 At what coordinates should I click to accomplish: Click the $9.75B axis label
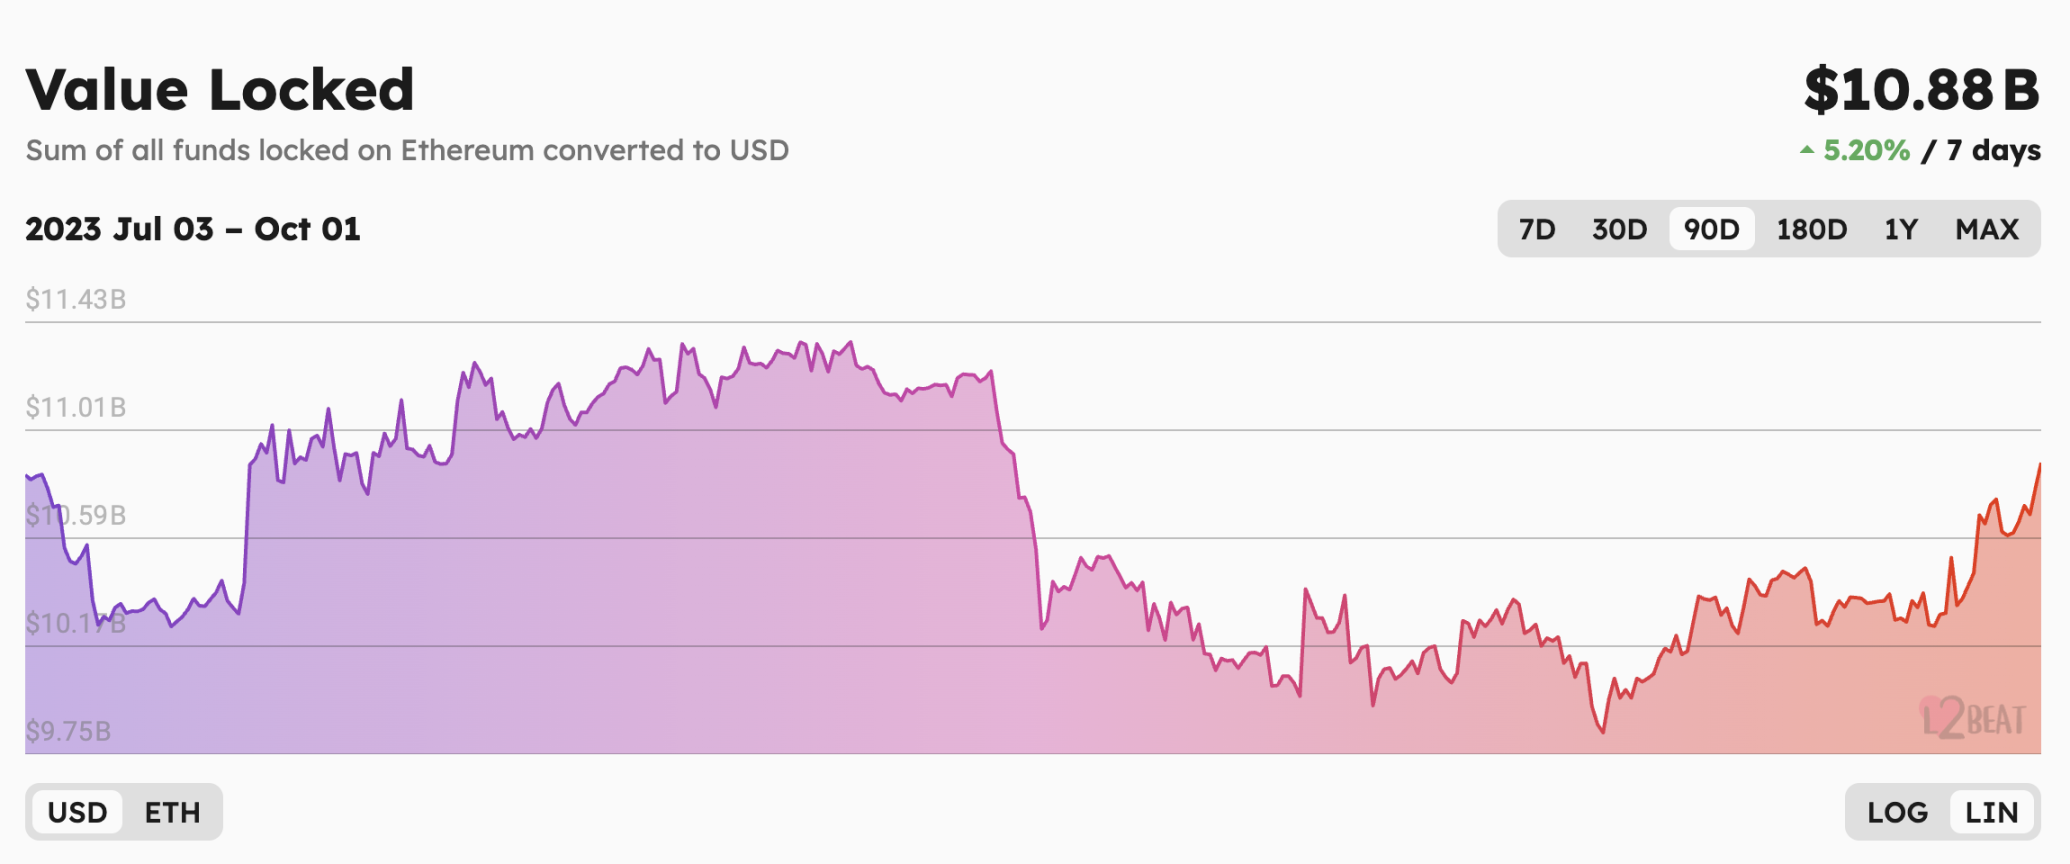click(x=68, y=731)
